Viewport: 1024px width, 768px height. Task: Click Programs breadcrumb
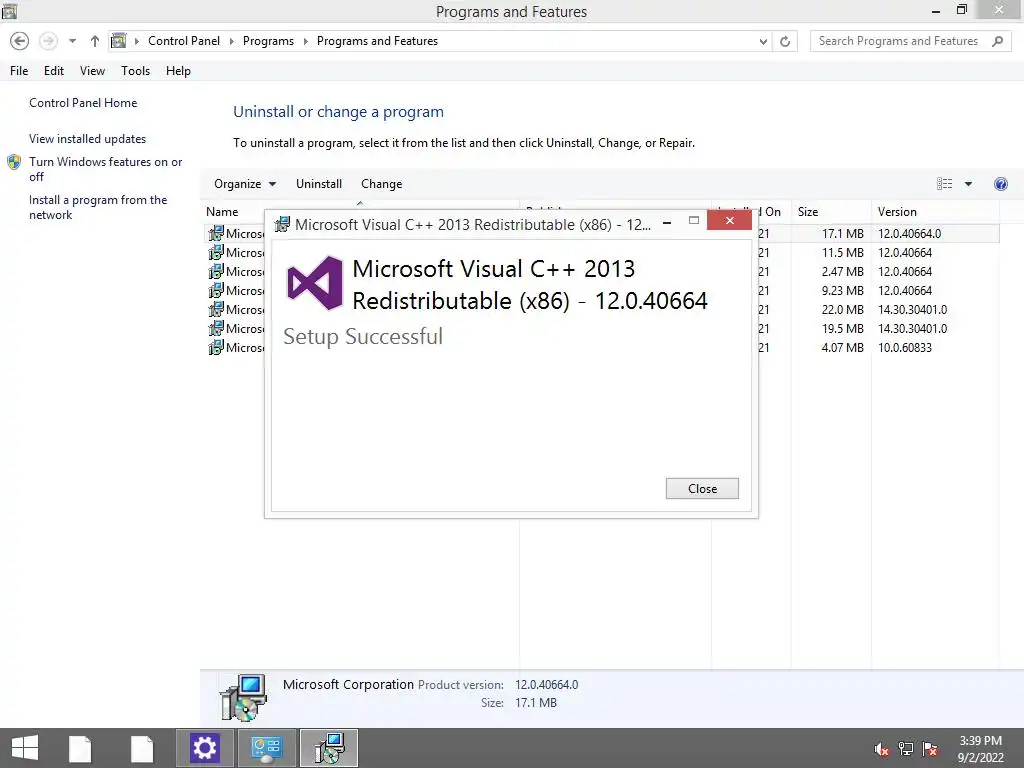coord(268,40)
